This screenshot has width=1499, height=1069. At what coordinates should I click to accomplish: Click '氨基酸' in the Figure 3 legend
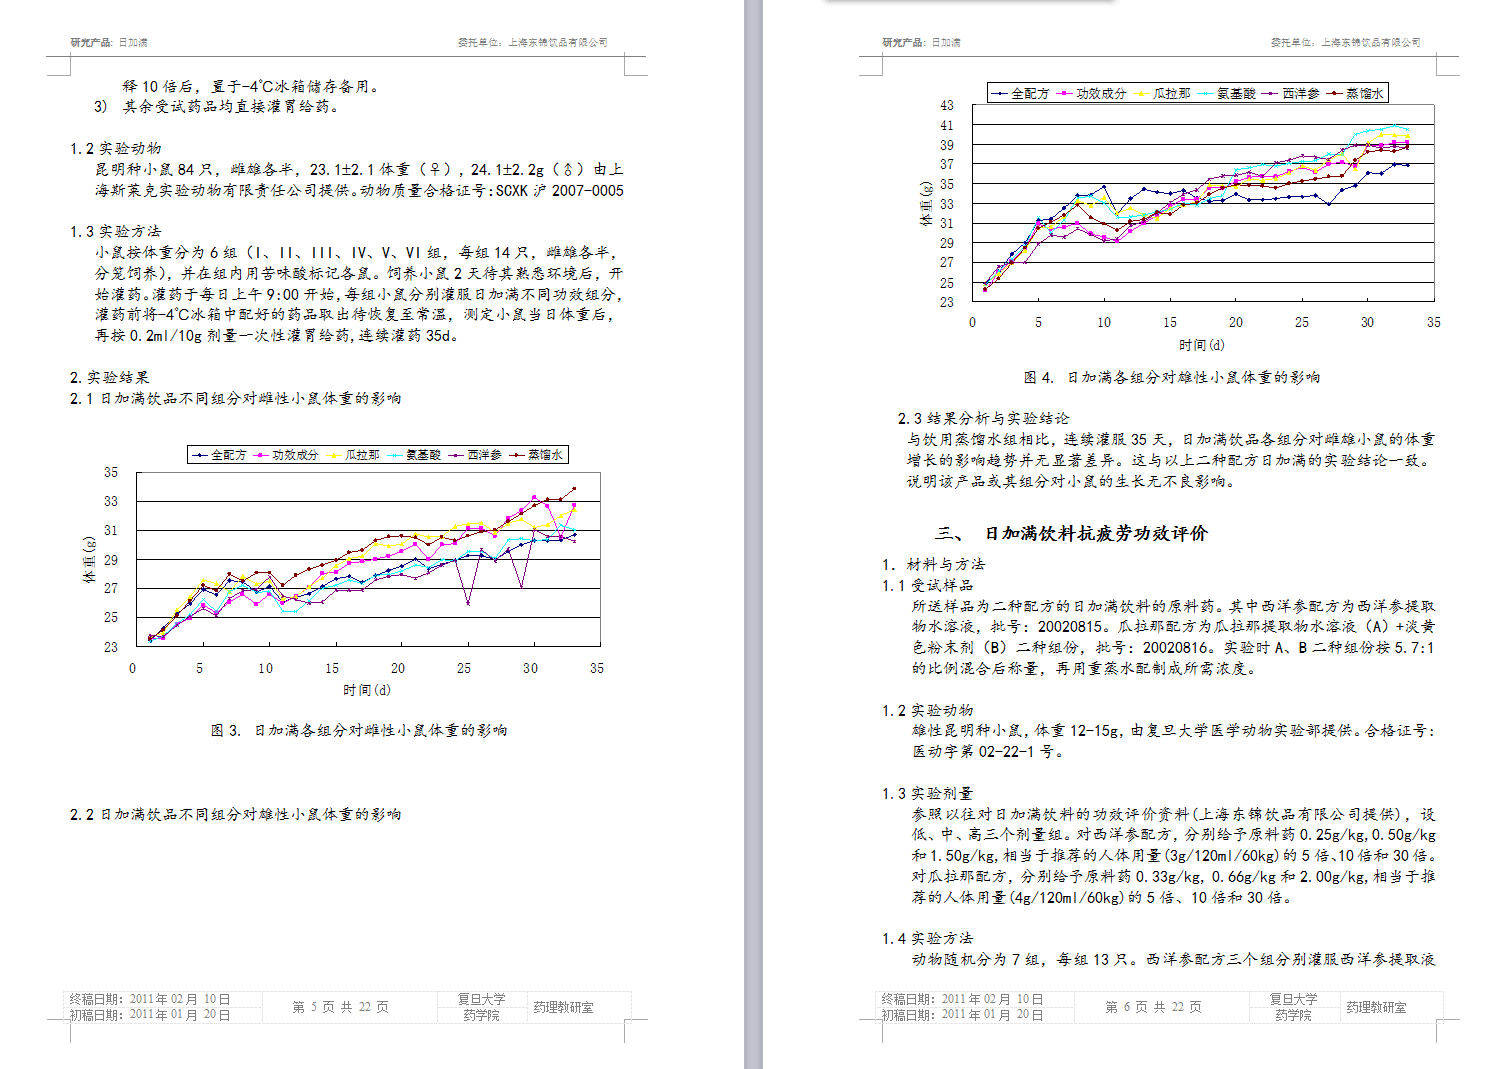(x=423, y=455)
